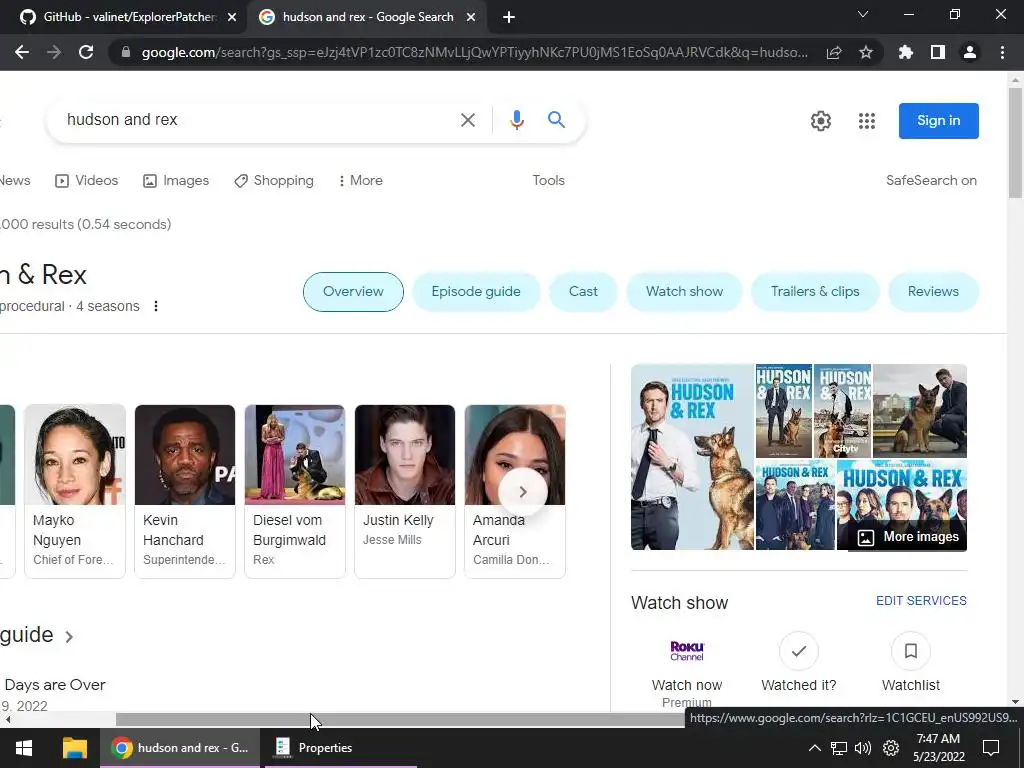The height and width of the screenshot is (768, 1024).
Task: Select the Shopping search tab
Action: [x=274, y=181]
